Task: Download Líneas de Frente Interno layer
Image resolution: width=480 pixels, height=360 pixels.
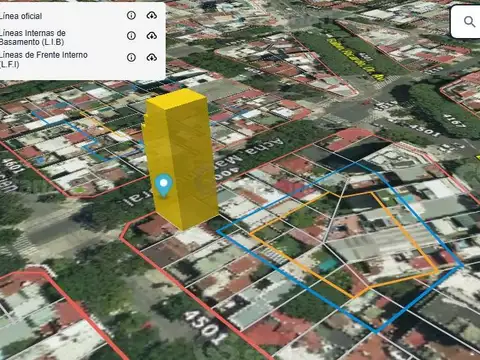Action: click(152, 57)
